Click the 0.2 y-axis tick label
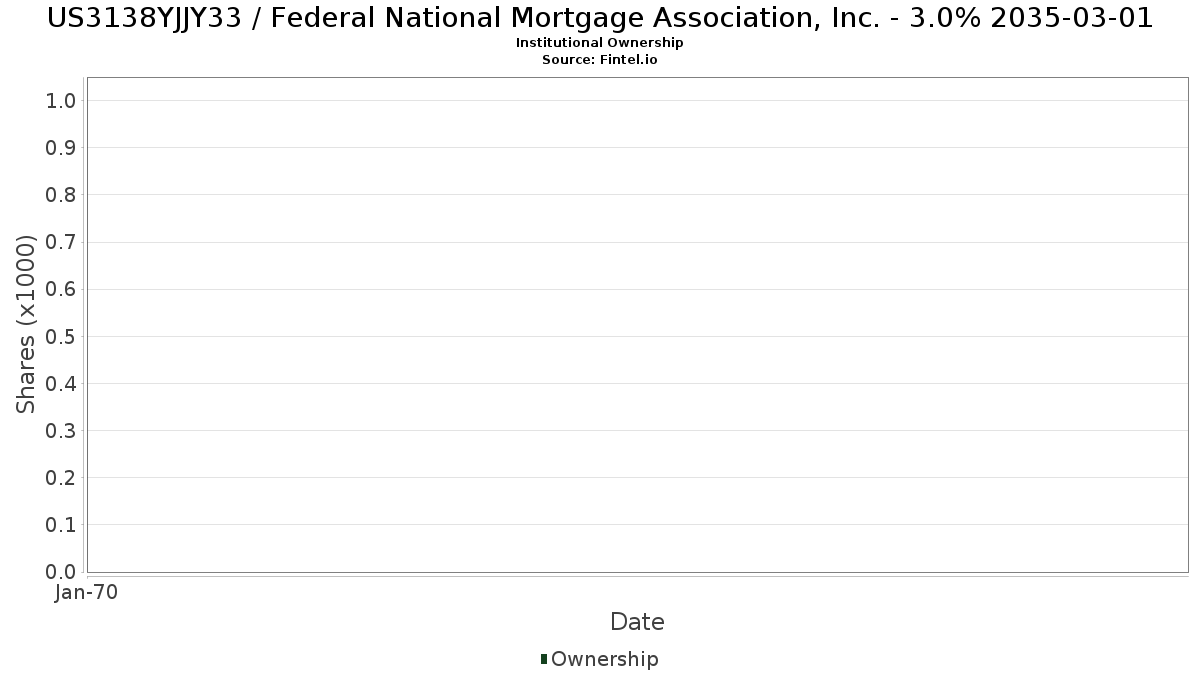Image resolution: width=1200 pixels, height=675 pixels. click(61, 478)
